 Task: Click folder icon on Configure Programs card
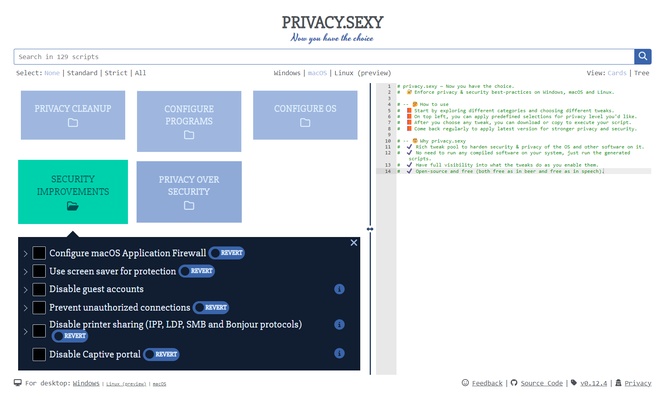click(189, 135)
